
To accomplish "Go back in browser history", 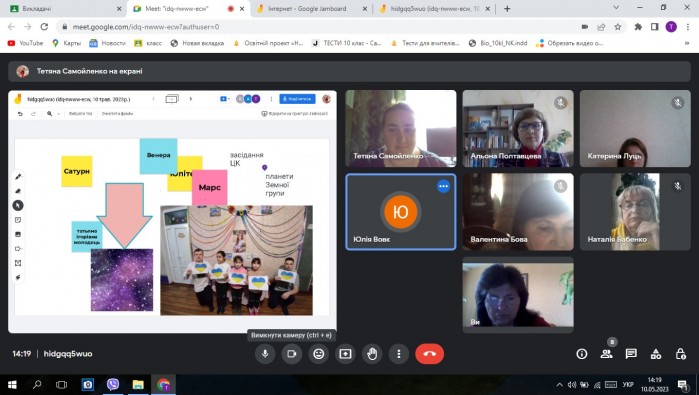I will click(12, 27).
